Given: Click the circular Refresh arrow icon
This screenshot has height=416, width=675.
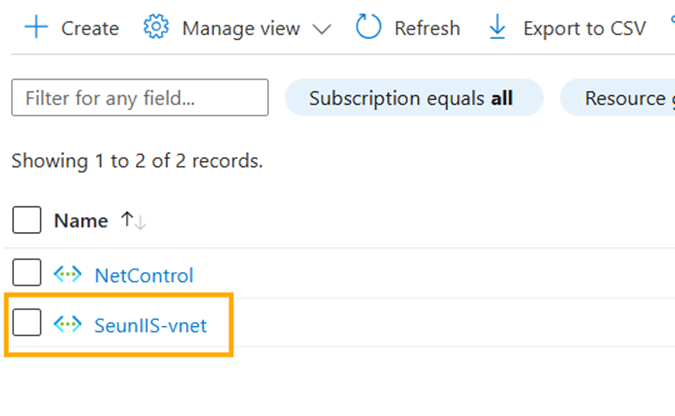Looking at the screenshot, I should pyautogui.click(x=369, y=28).
